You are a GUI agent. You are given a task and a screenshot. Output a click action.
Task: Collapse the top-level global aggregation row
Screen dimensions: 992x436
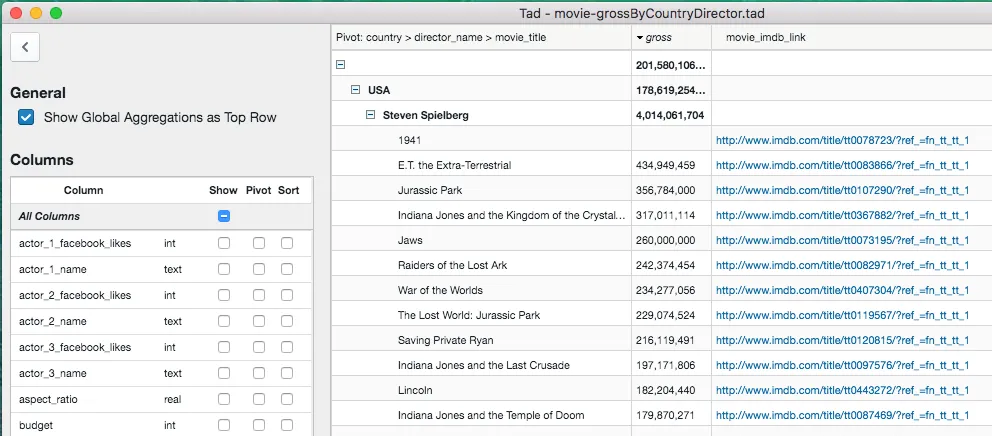[340, 65]
